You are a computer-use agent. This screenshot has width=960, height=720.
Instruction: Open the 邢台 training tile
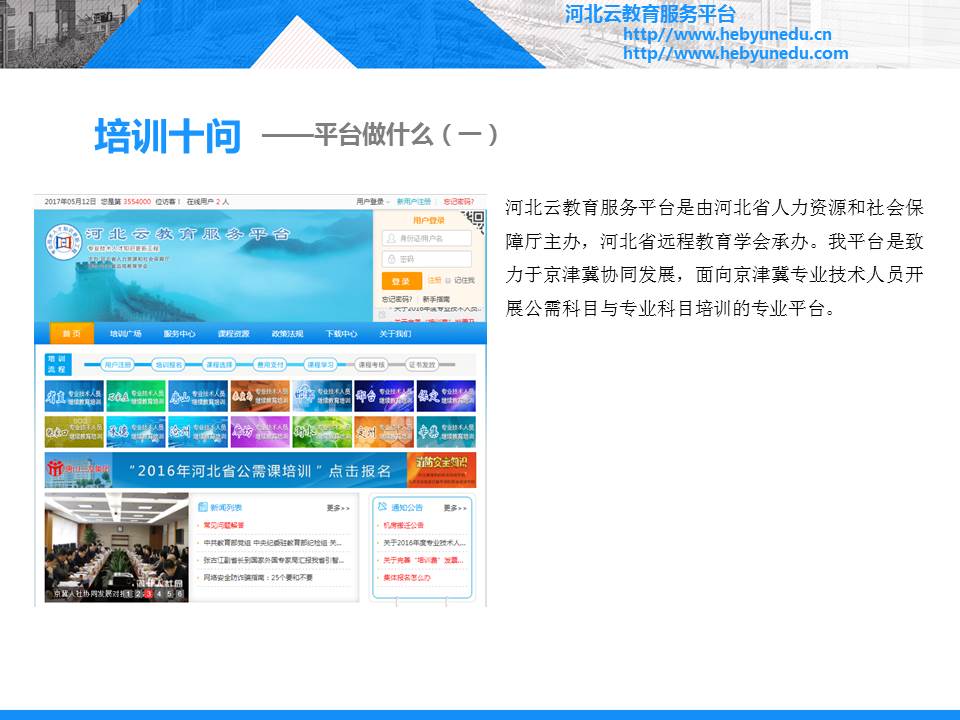point(384,396)
